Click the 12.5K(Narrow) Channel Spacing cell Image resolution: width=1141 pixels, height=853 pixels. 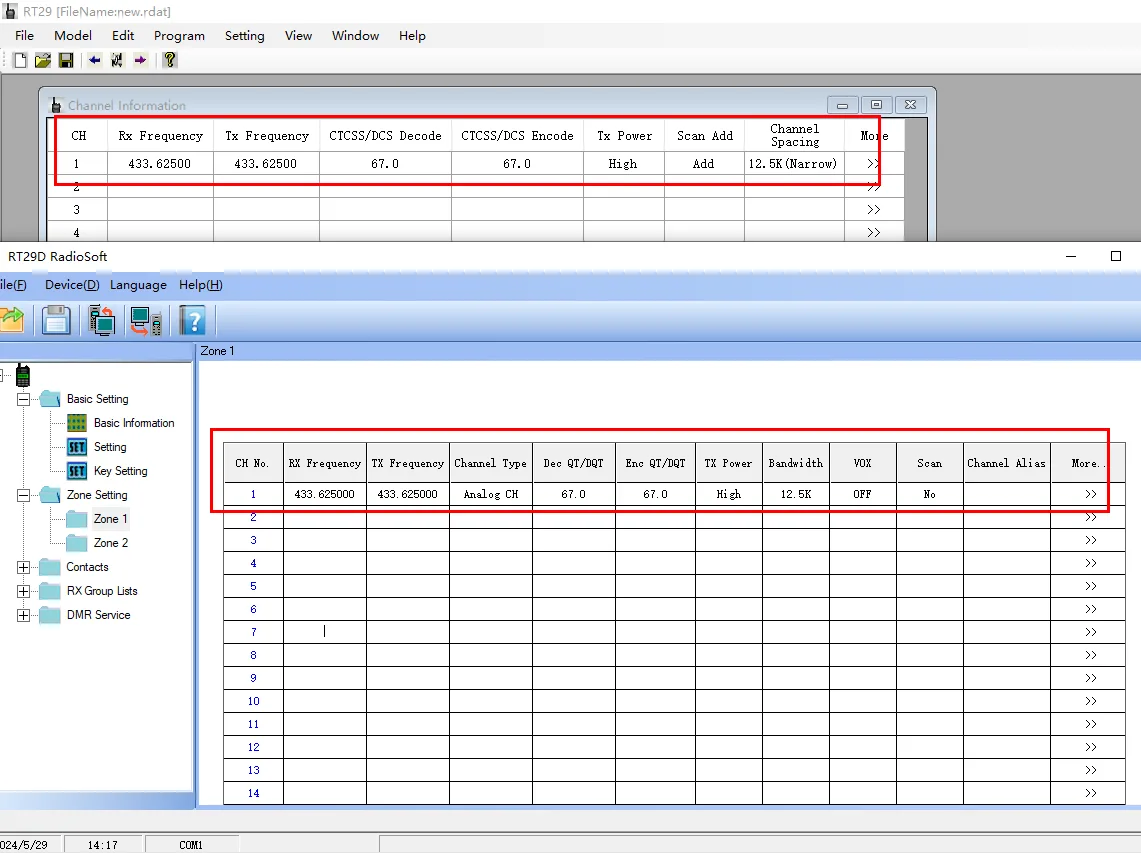(793, 164)
